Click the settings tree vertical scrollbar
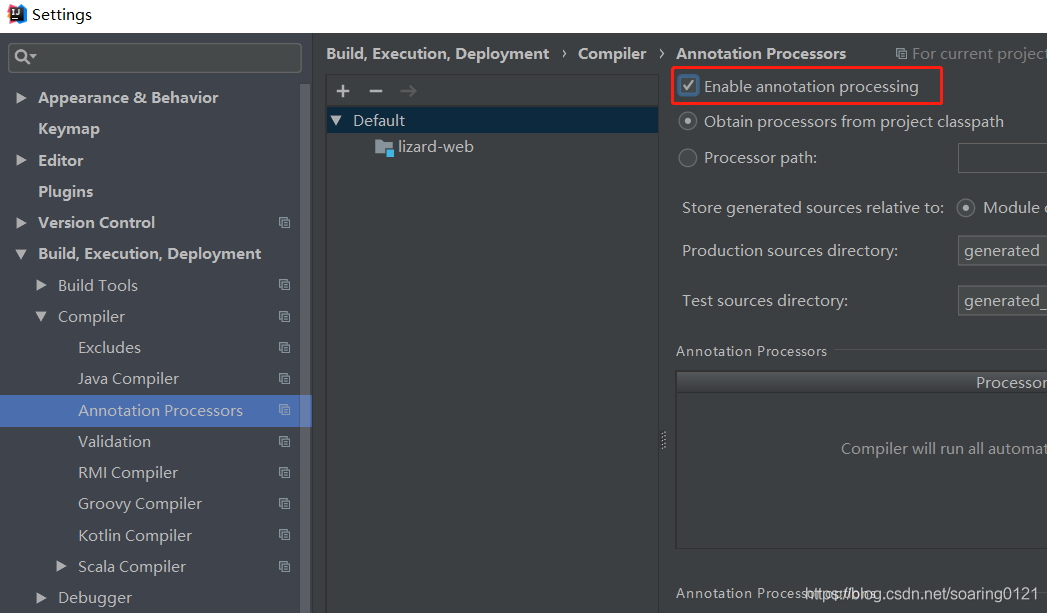 point(305,347)
